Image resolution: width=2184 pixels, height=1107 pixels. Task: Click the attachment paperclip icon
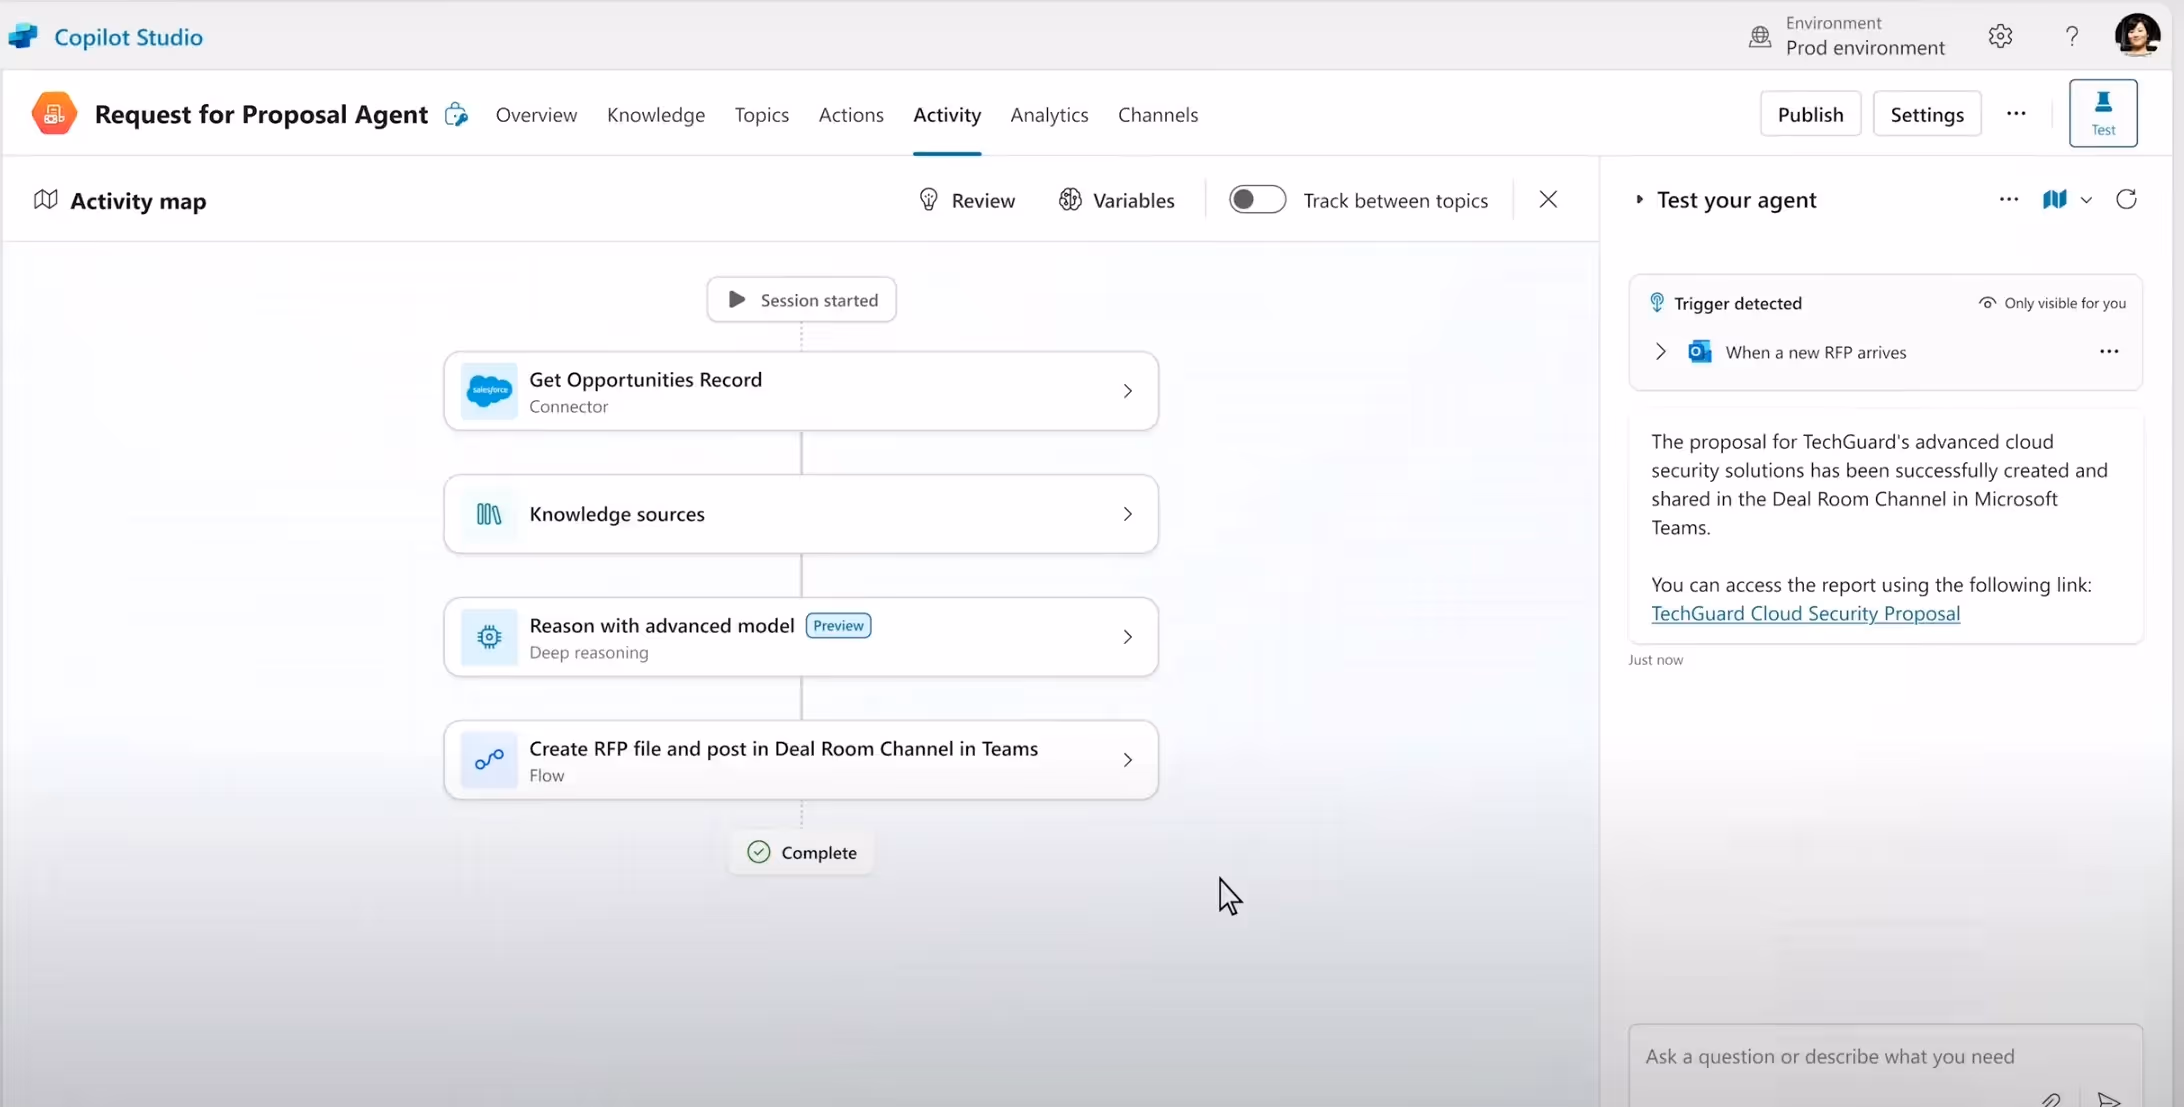coord(2050,1098)
